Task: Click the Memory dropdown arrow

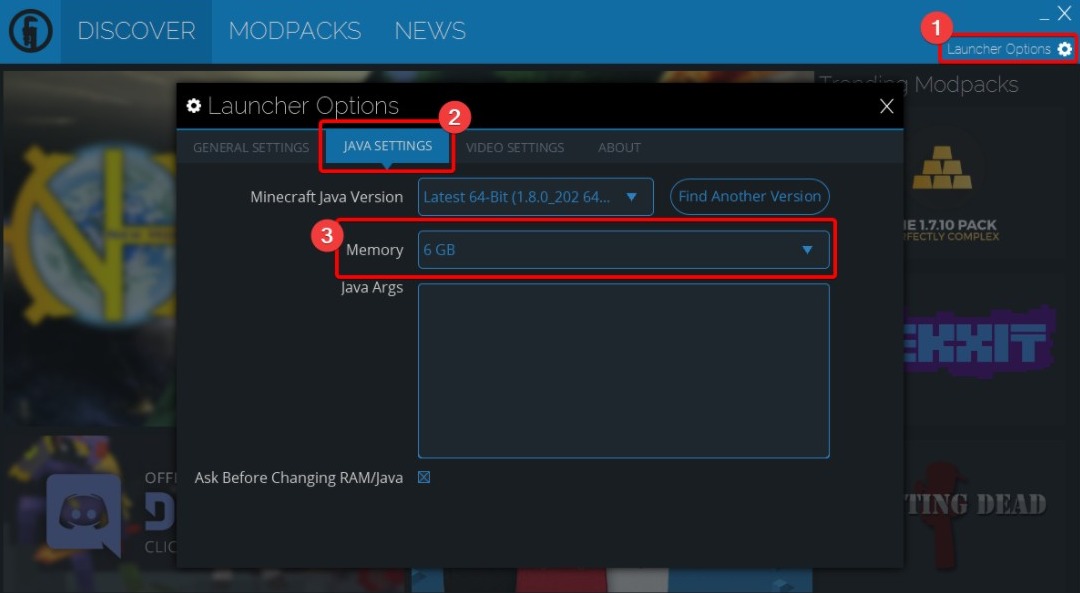Action: pos(807,250)
